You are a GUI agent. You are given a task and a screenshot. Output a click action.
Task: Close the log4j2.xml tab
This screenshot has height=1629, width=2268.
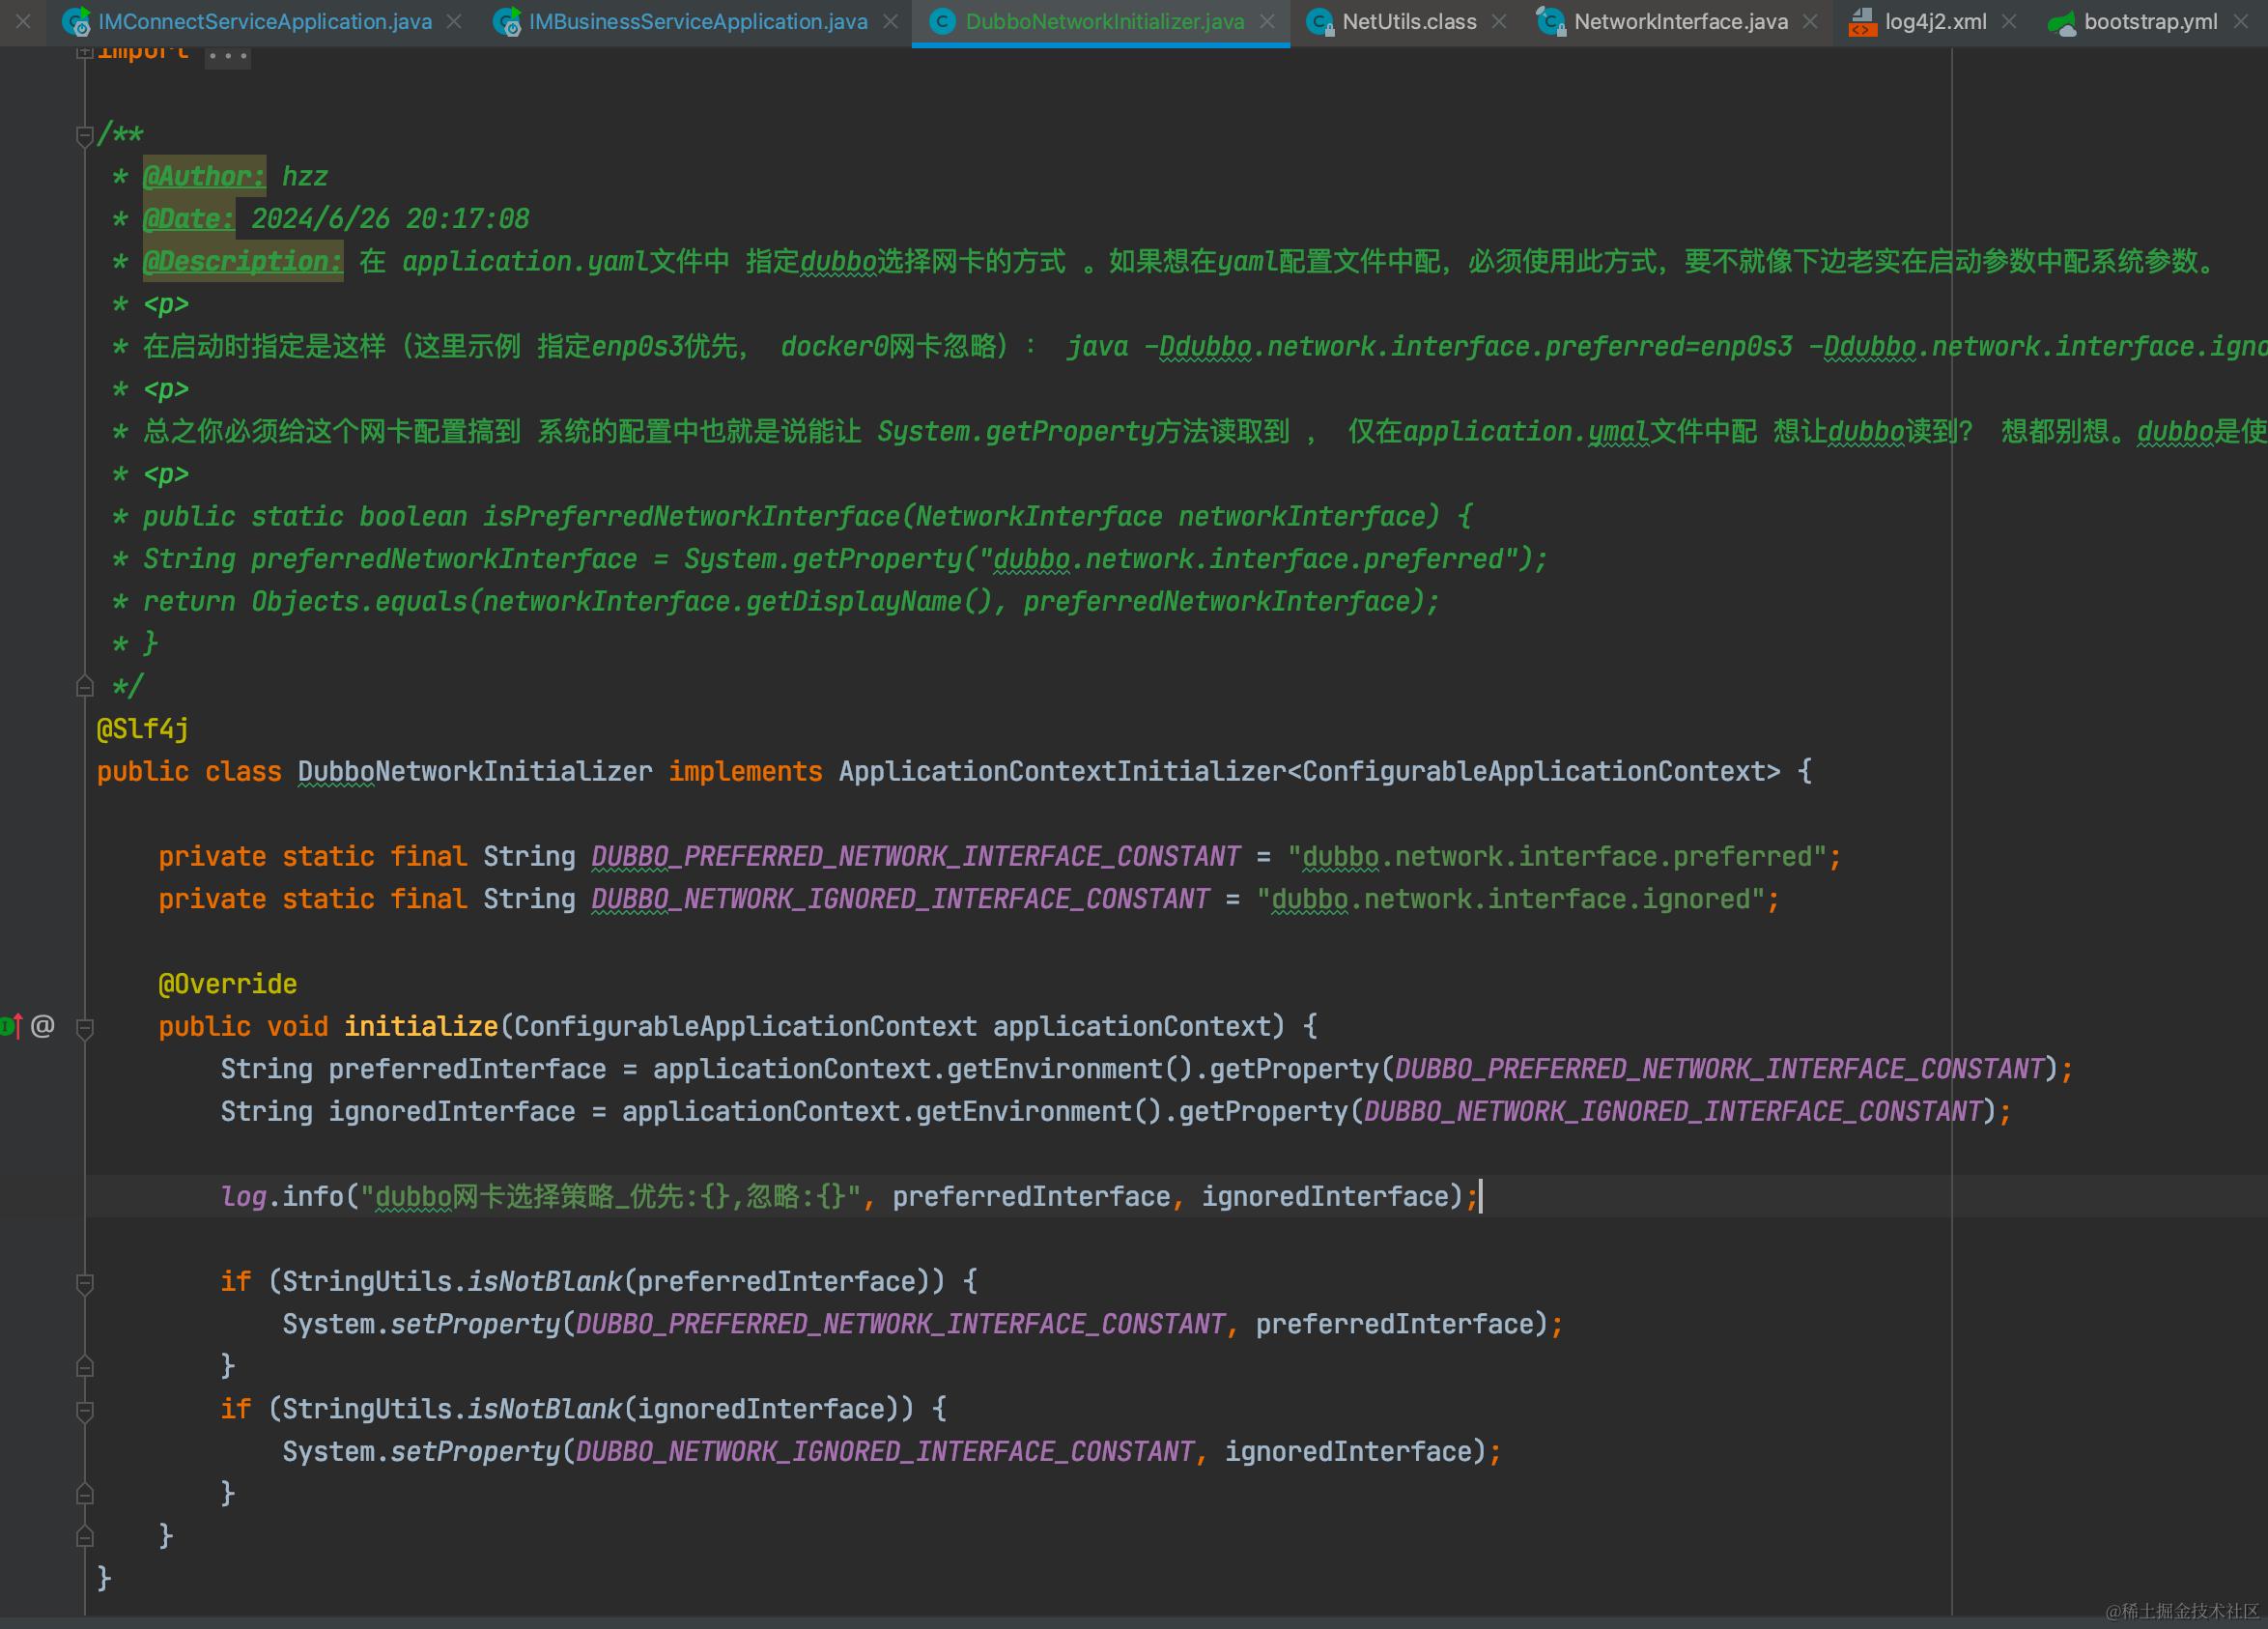2009,22
